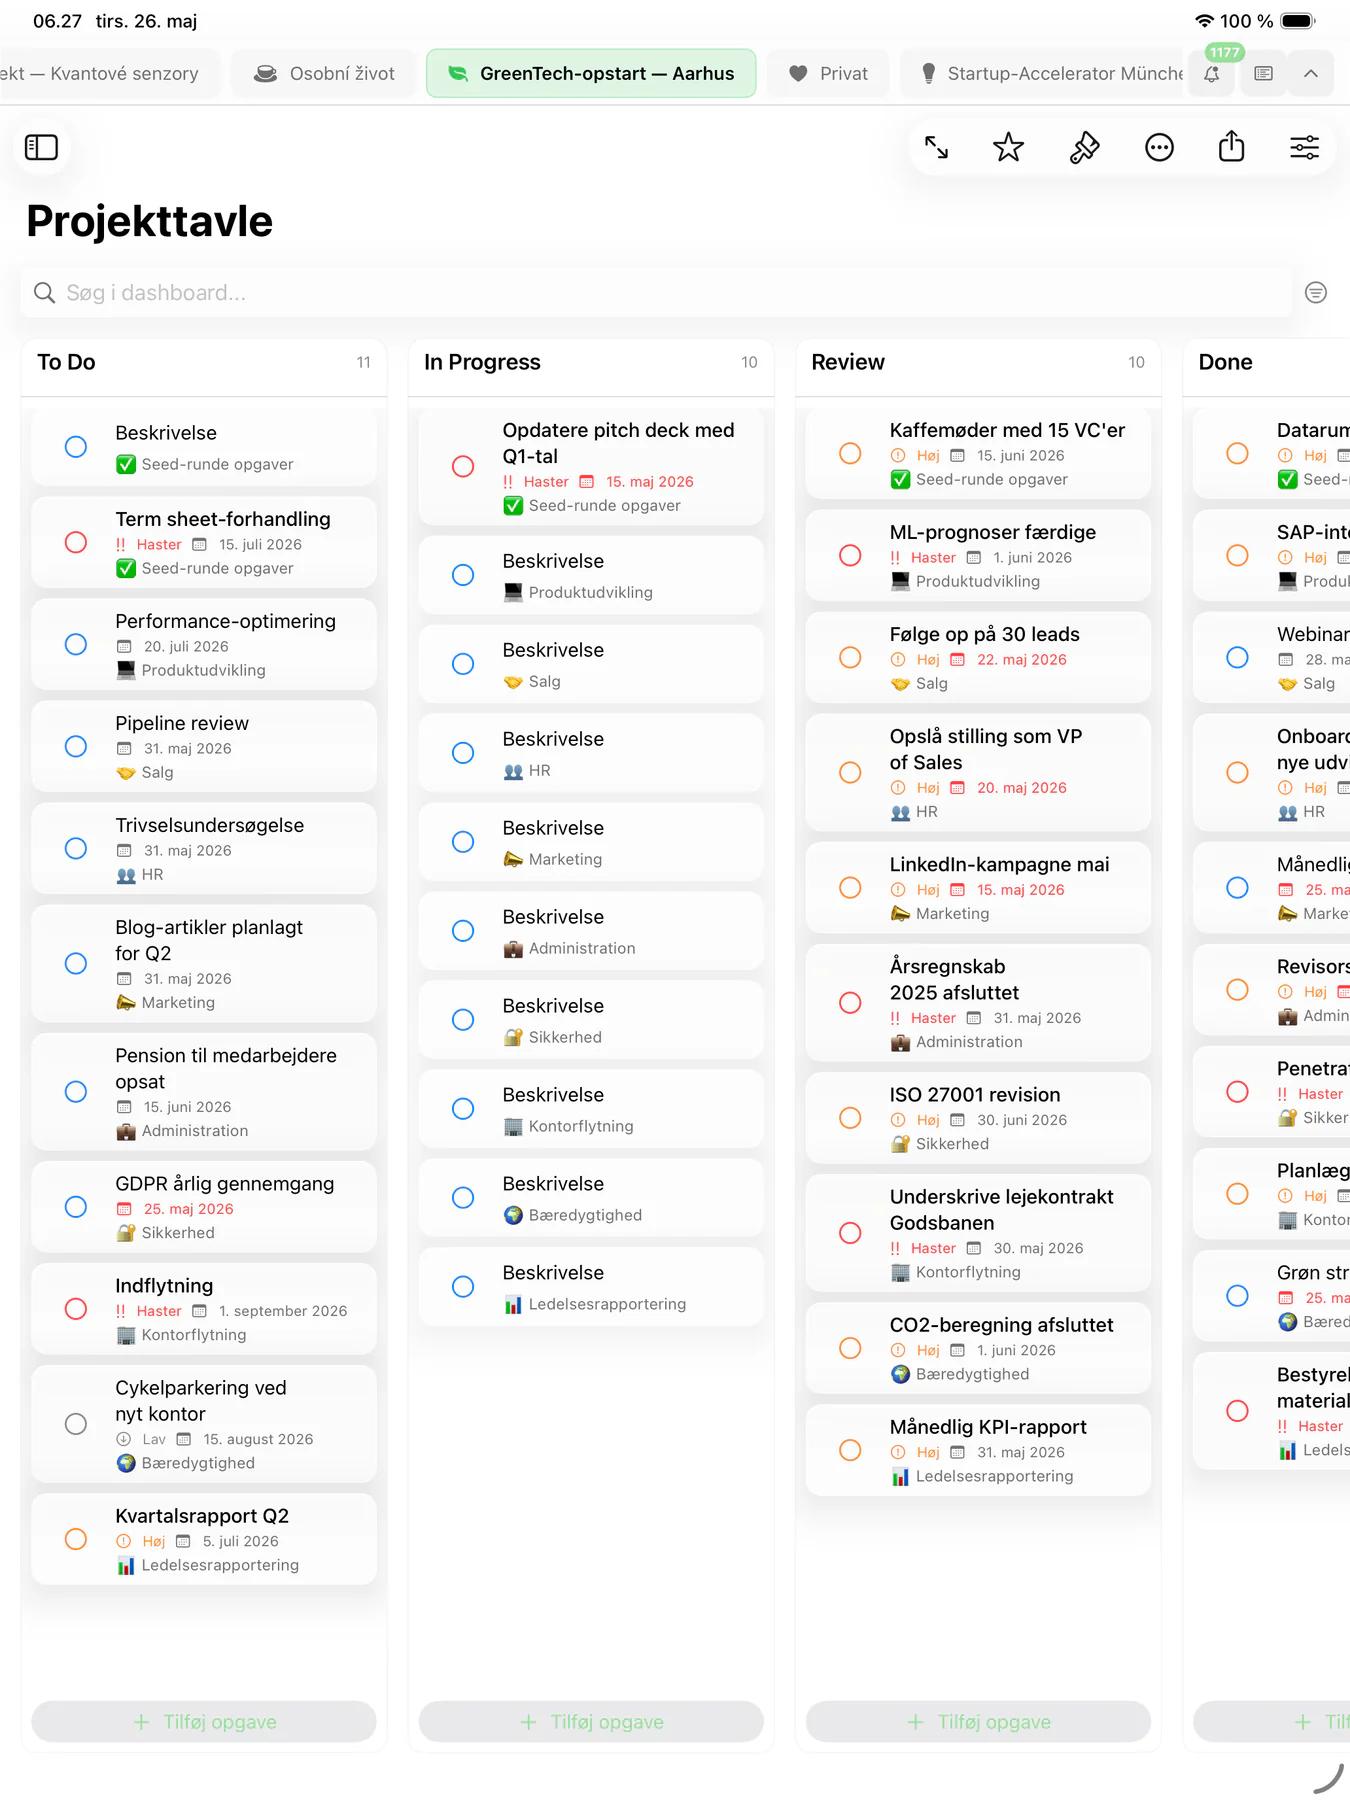Screen dimensions: 1350x1800
Task: Mark dashboard as favorite with star icon
Action: 1008,148
